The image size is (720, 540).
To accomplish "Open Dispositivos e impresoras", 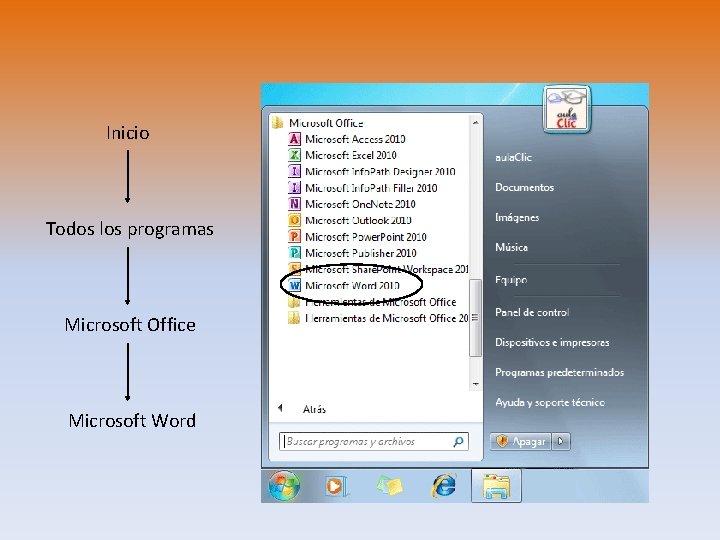I will pos(552,343).
